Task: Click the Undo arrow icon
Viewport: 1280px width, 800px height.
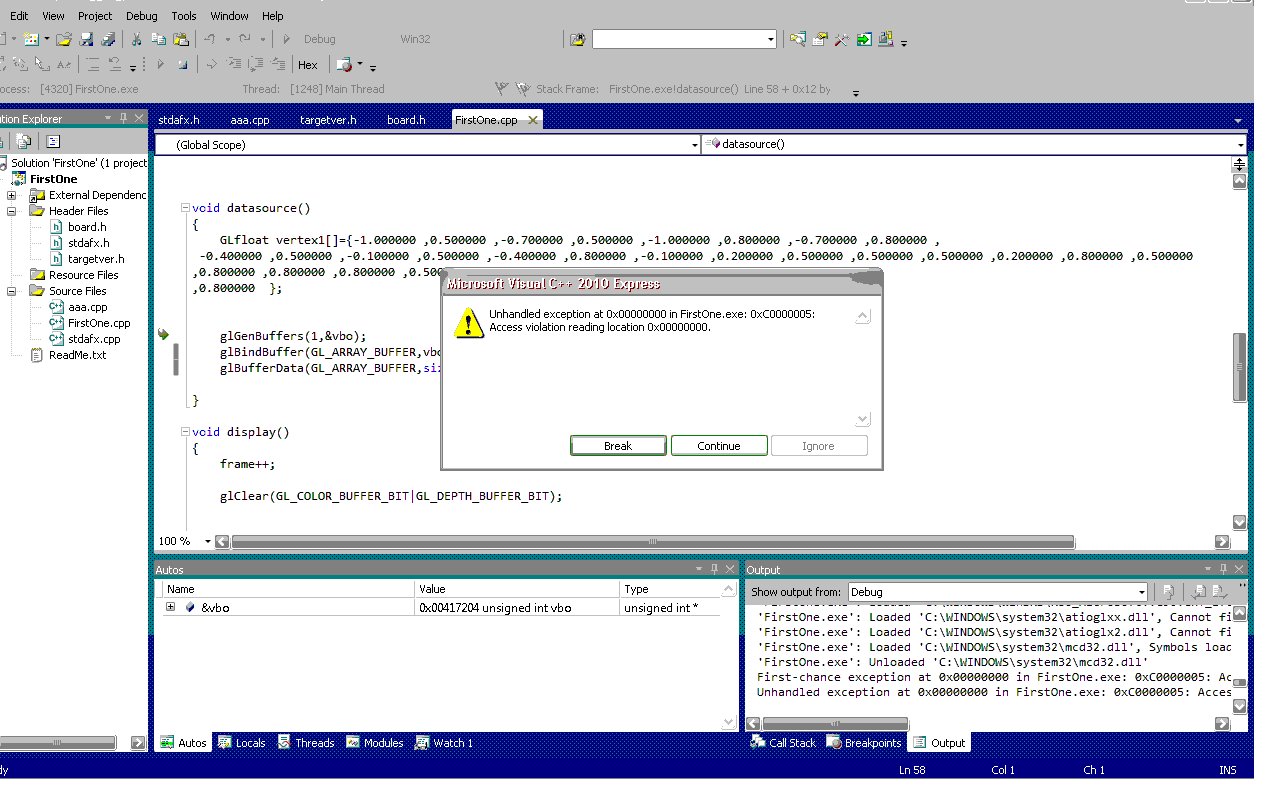Action: point(209,39)
